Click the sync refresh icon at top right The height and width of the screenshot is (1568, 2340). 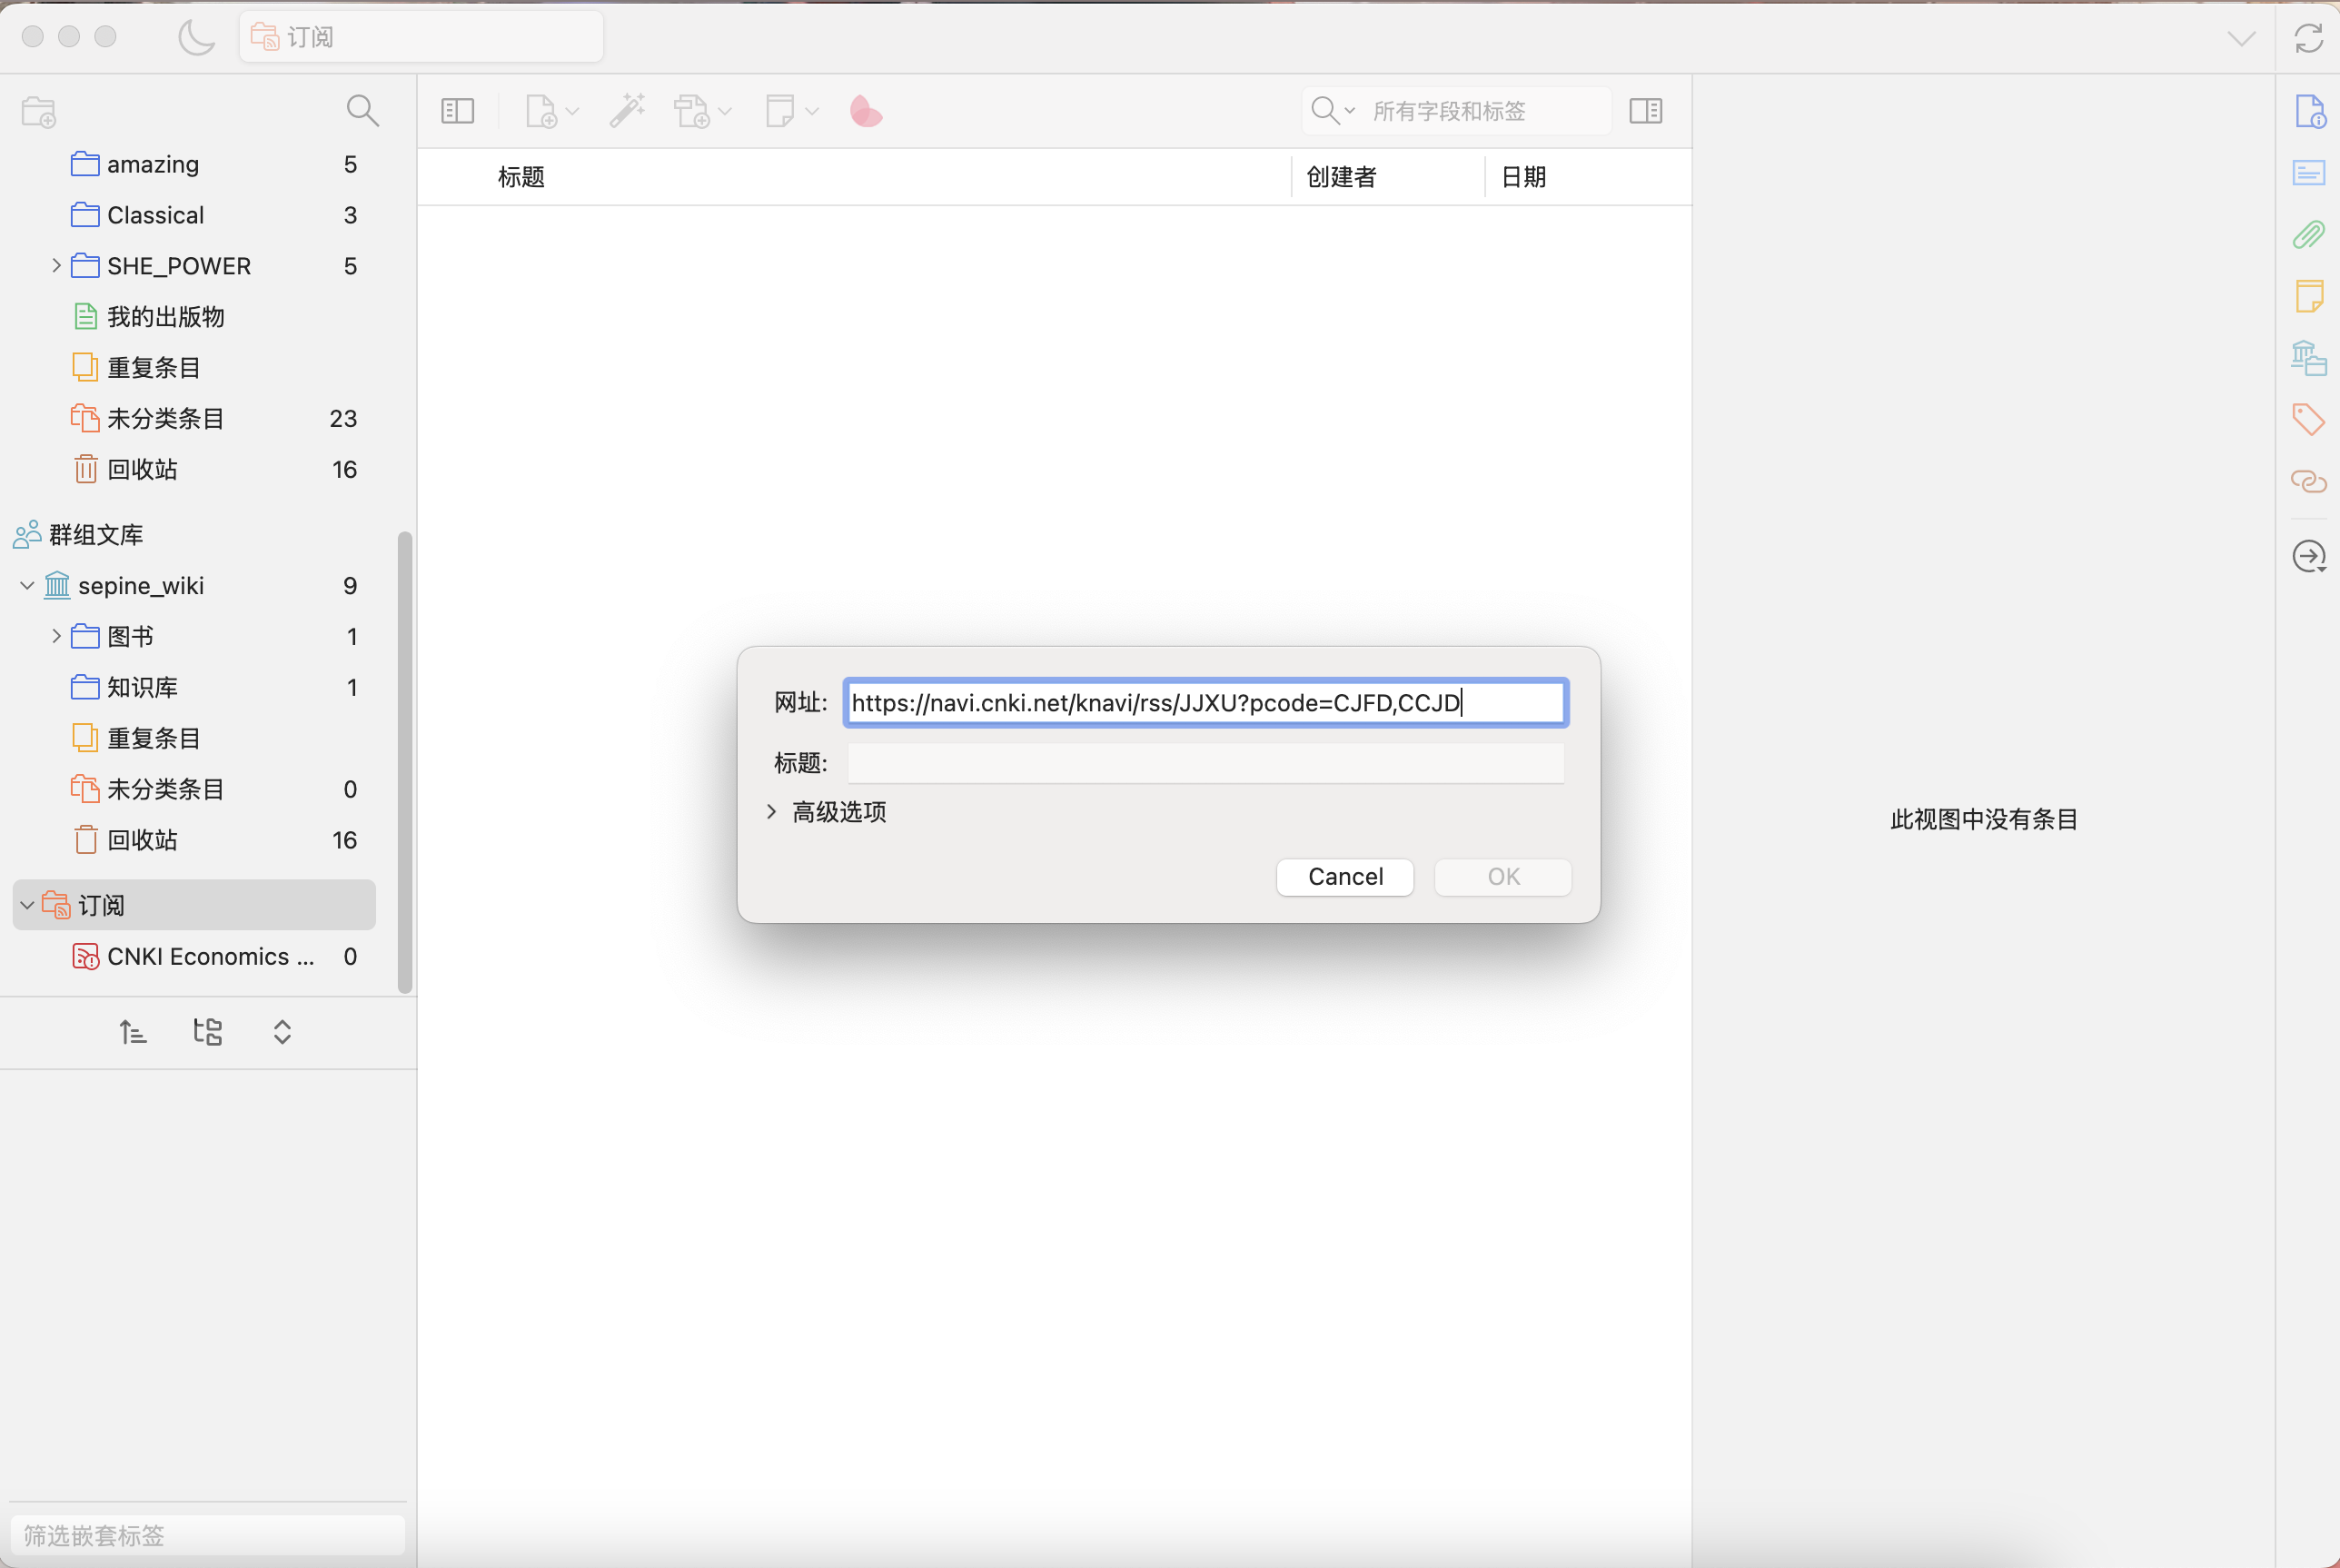point(2308,38)
